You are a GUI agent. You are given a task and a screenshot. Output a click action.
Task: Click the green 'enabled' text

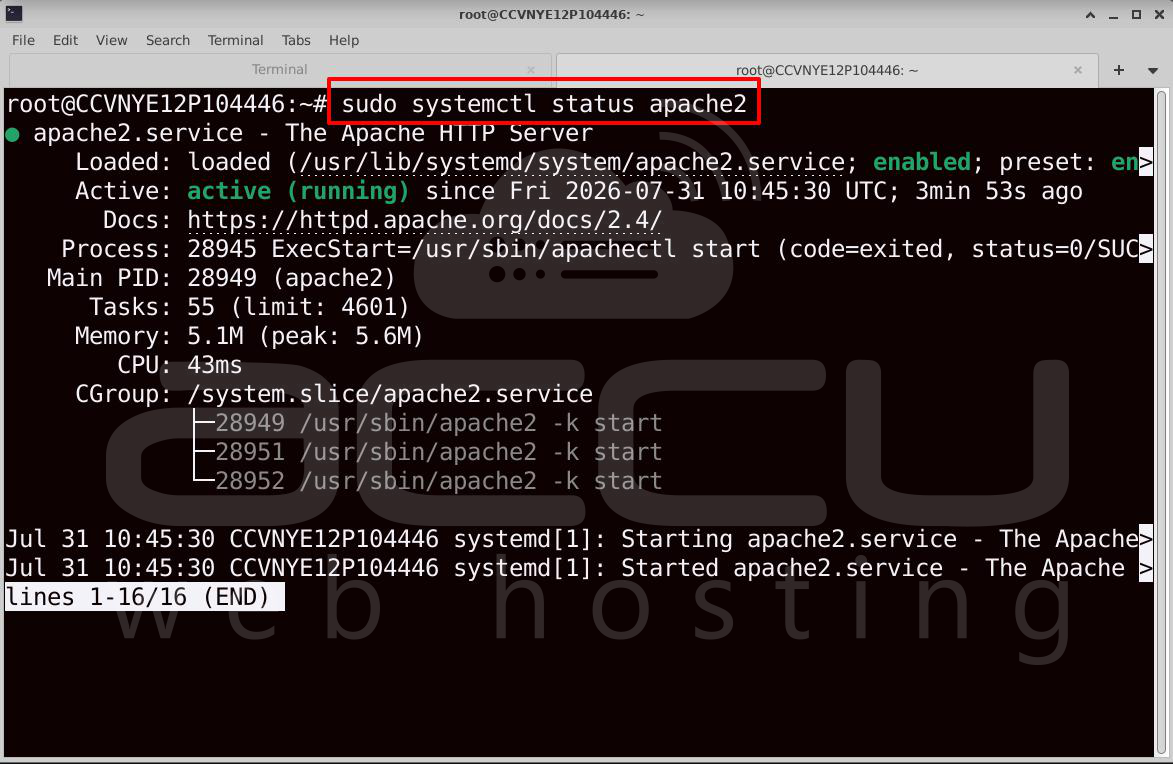[x=922, y=162]
